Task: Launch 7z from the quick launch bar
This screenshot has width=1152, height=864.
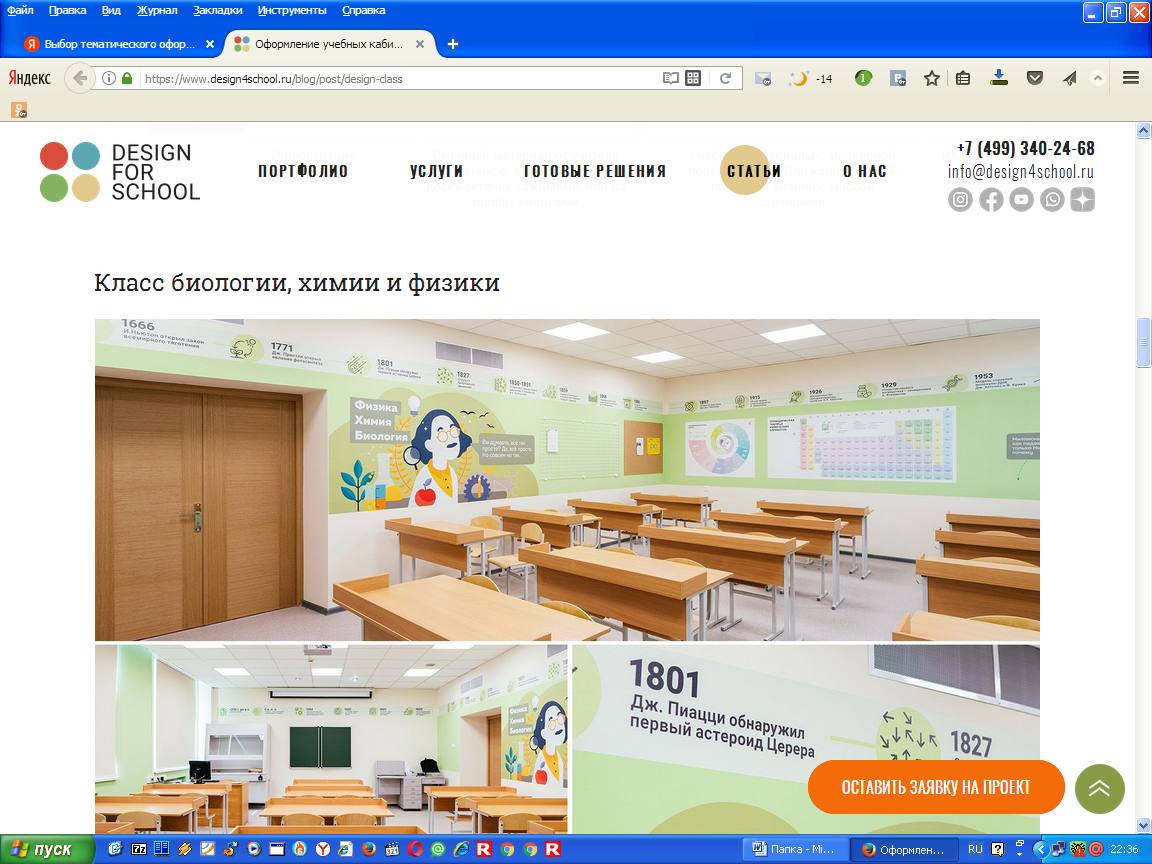Action: tap(139, 849)
